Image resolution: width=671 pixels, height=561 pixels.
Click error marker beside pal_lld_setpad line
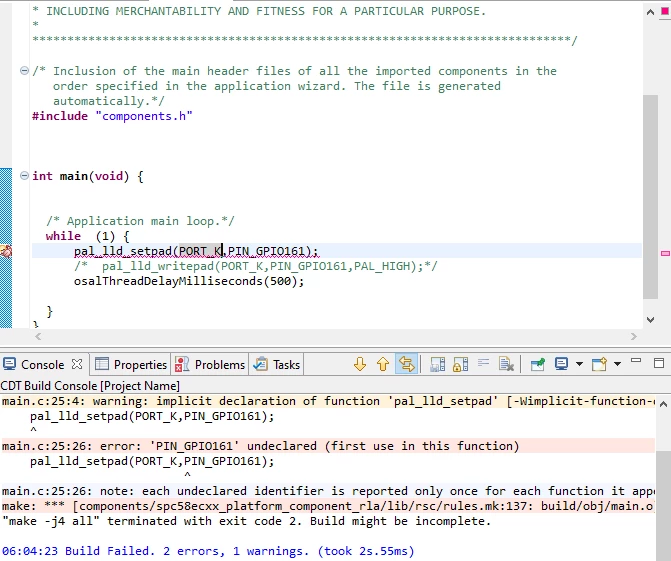click(x=6, y=251)
